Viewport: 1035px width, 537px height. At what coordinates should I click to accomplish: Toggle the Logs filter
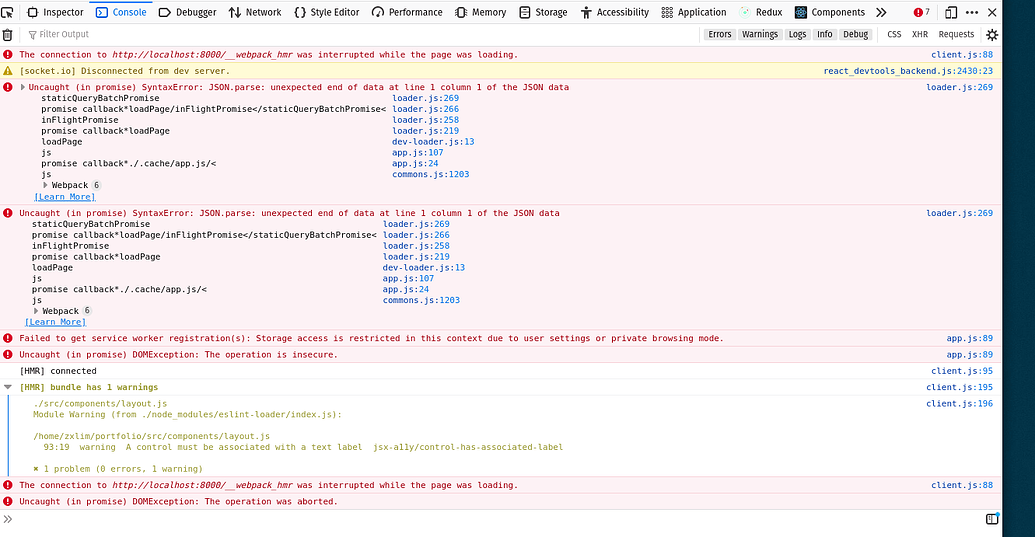(797, 34)
